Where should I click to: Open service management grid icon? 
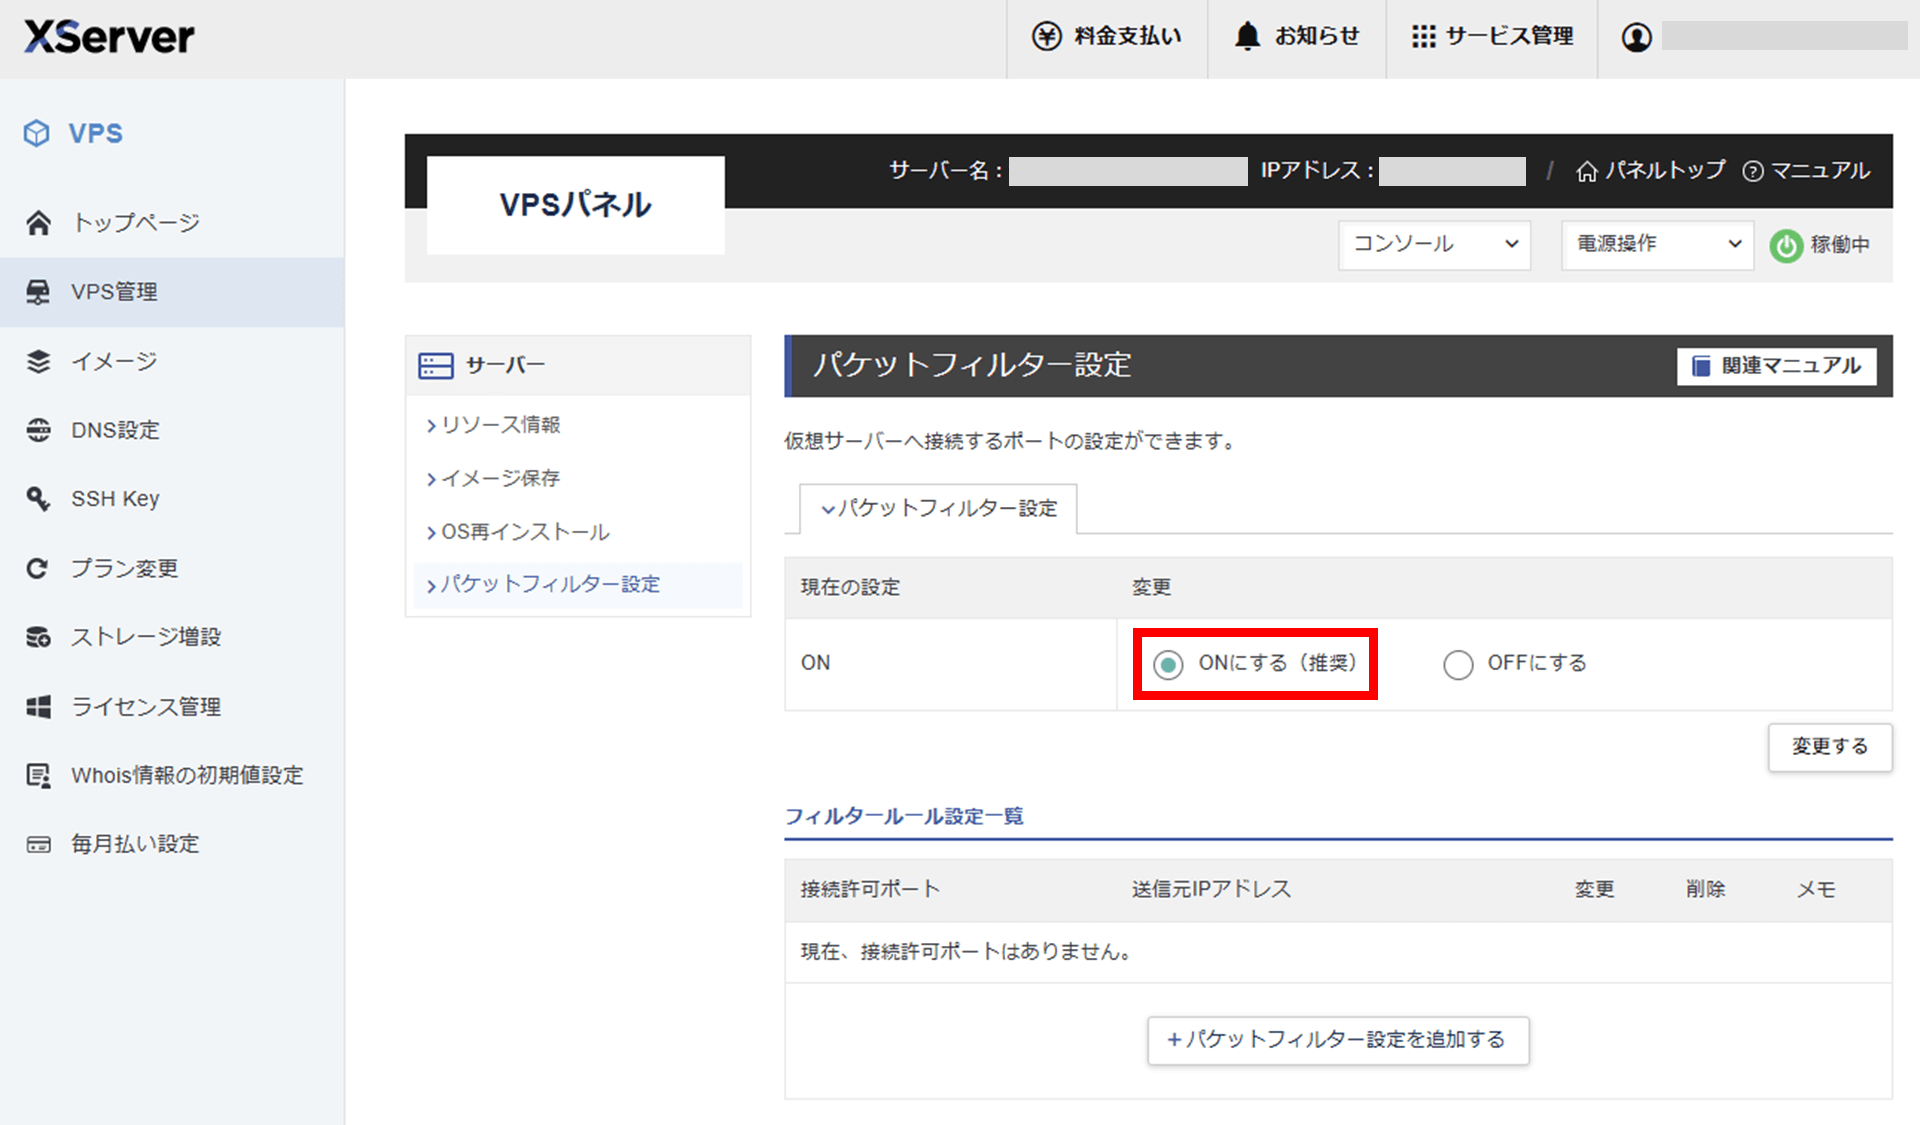click(x=1423, y=37)
